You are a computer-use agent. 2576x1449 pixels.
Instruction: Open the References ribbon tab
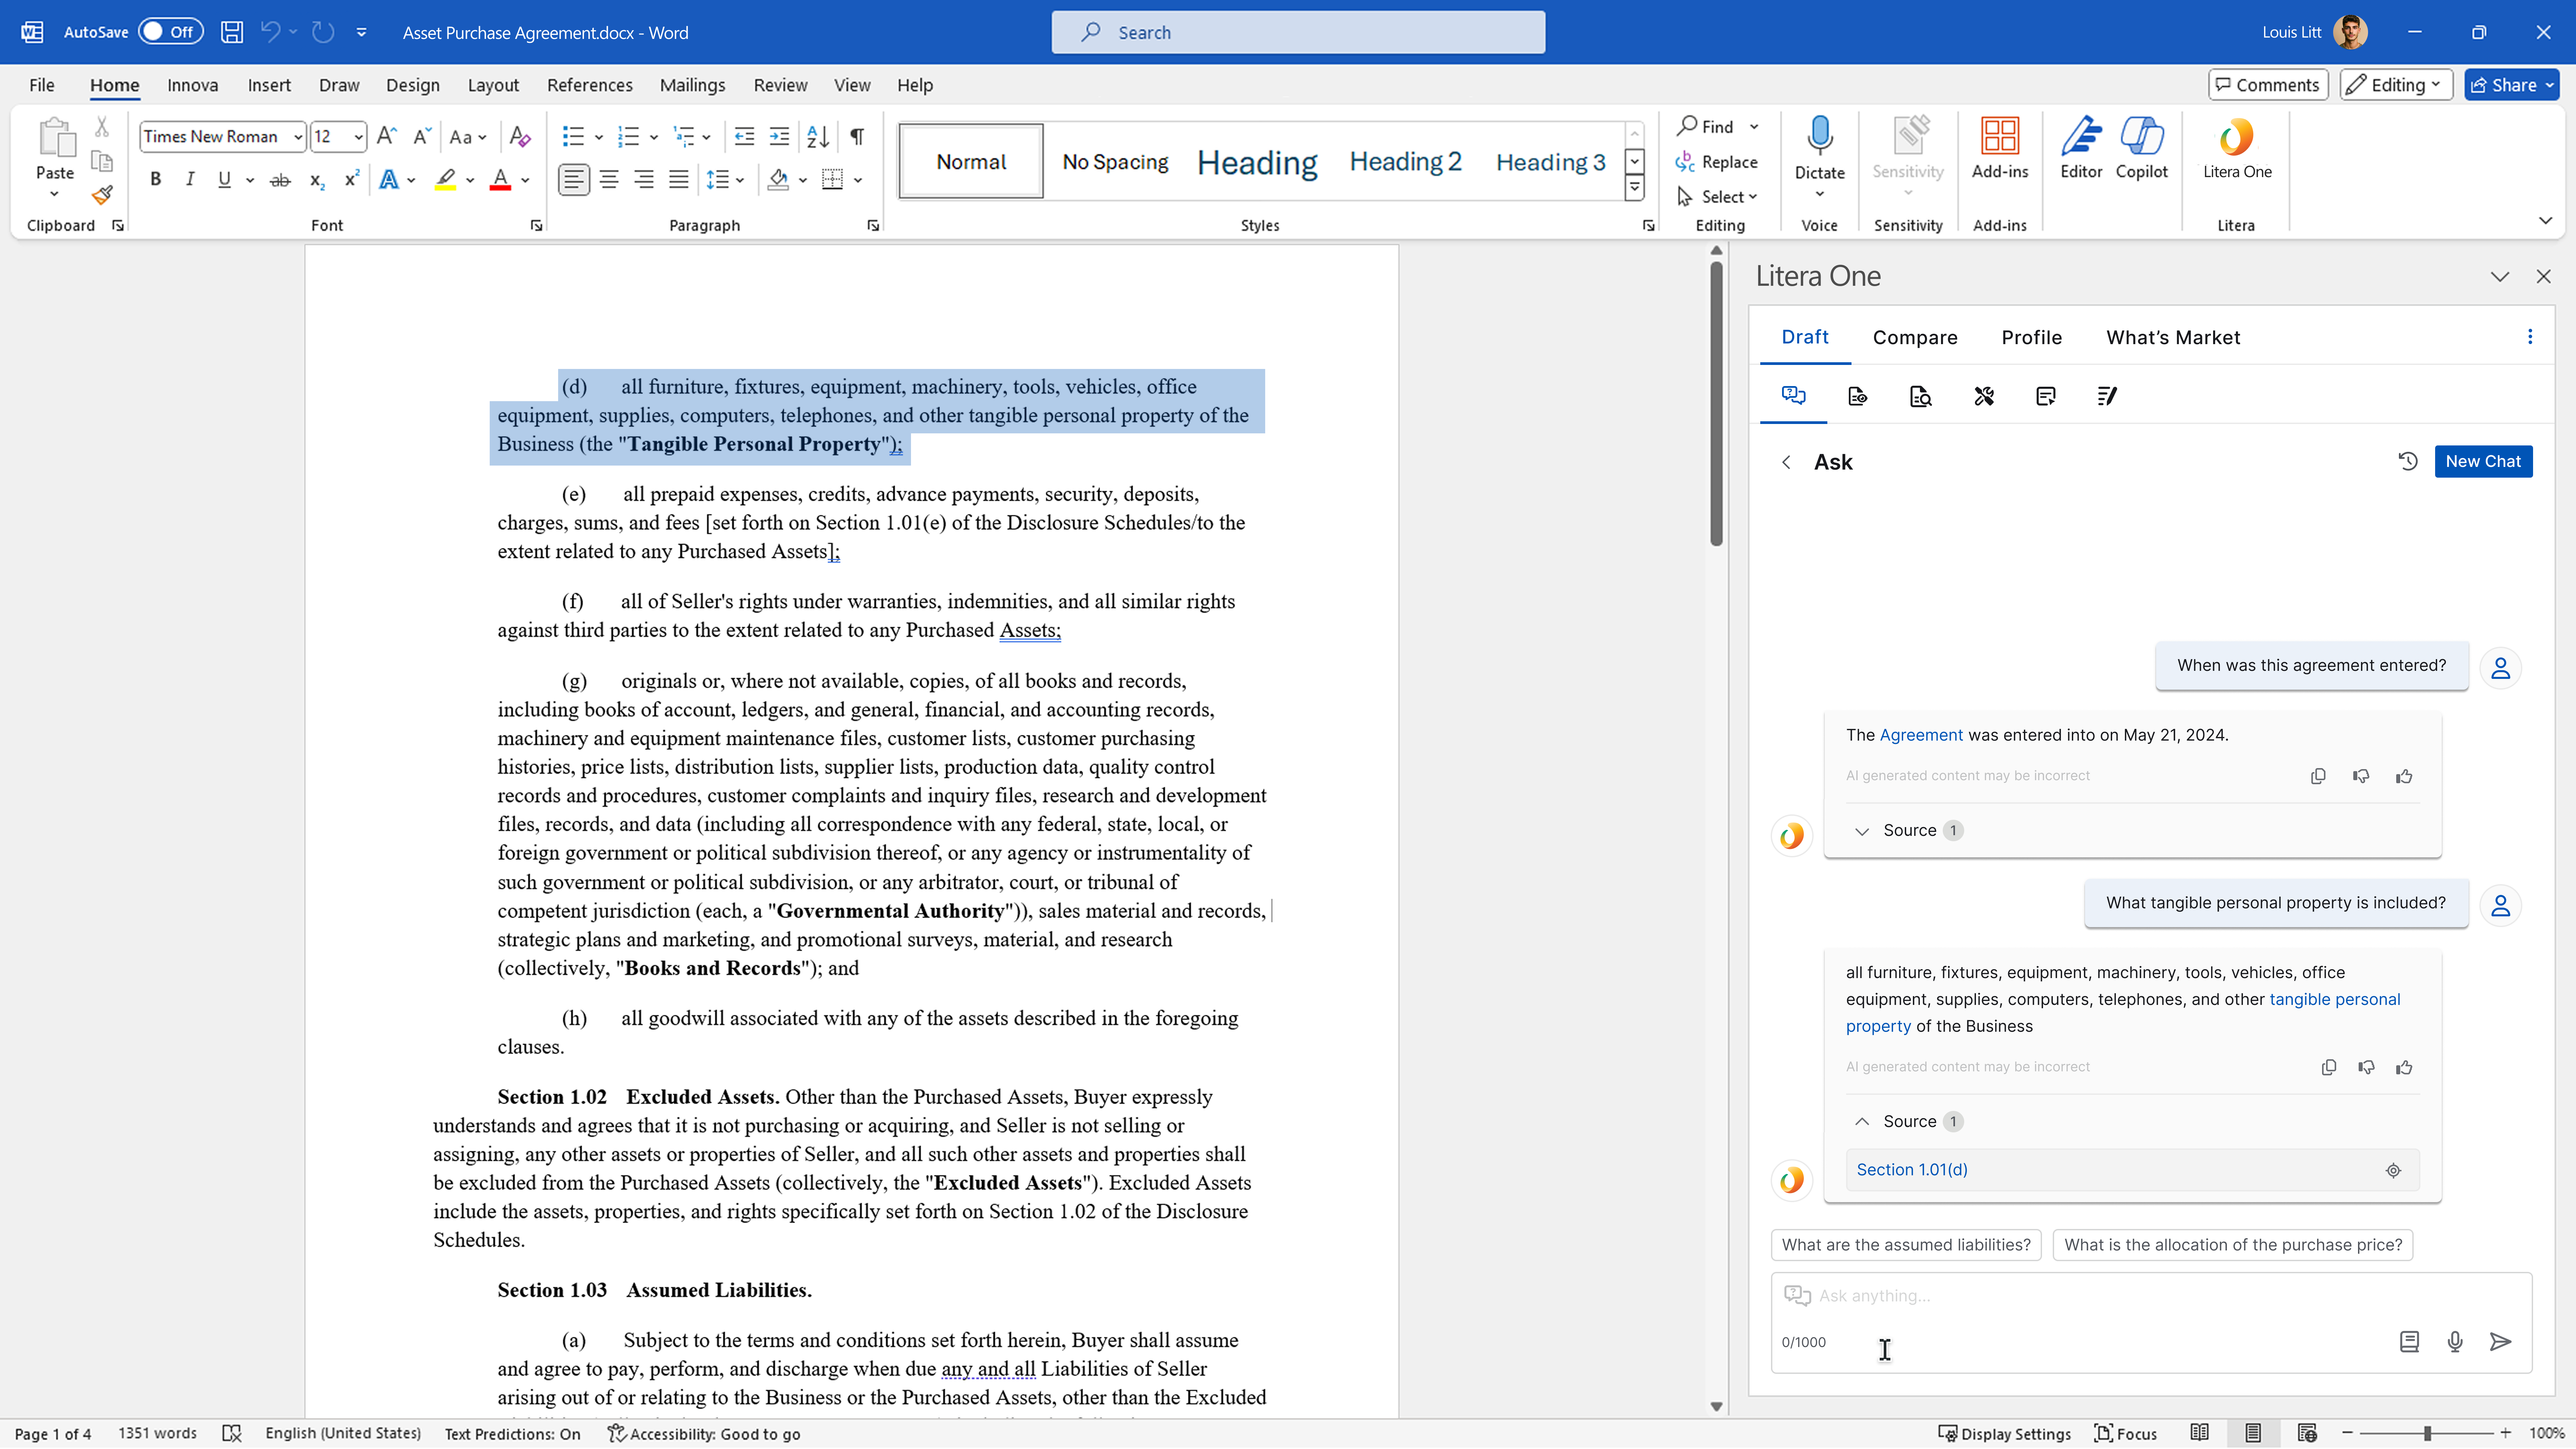(589, 85)
